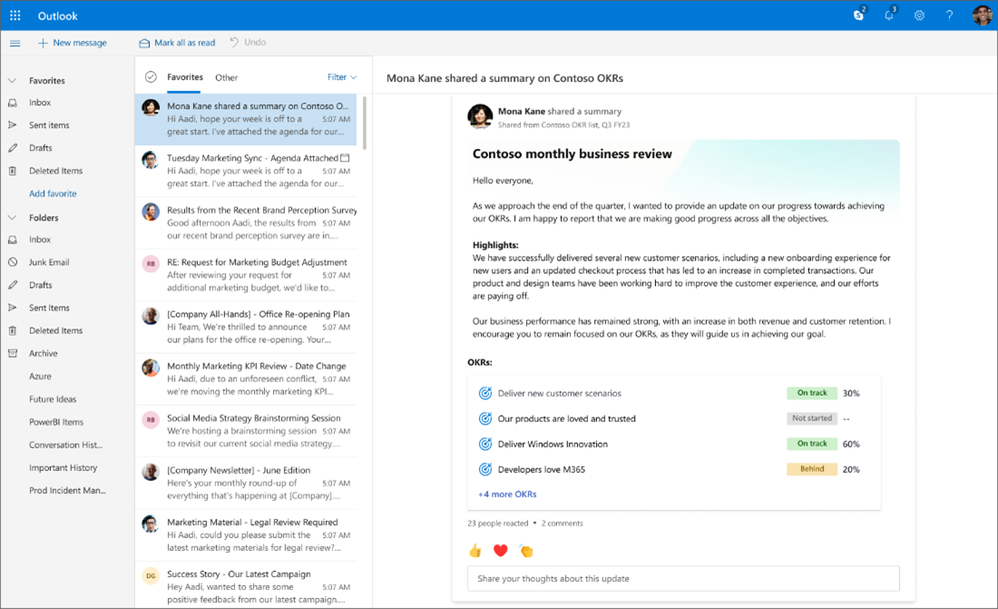998x609 pixels.
Task: Open the app launcher grid icon
Action: [x=15, y=15]
